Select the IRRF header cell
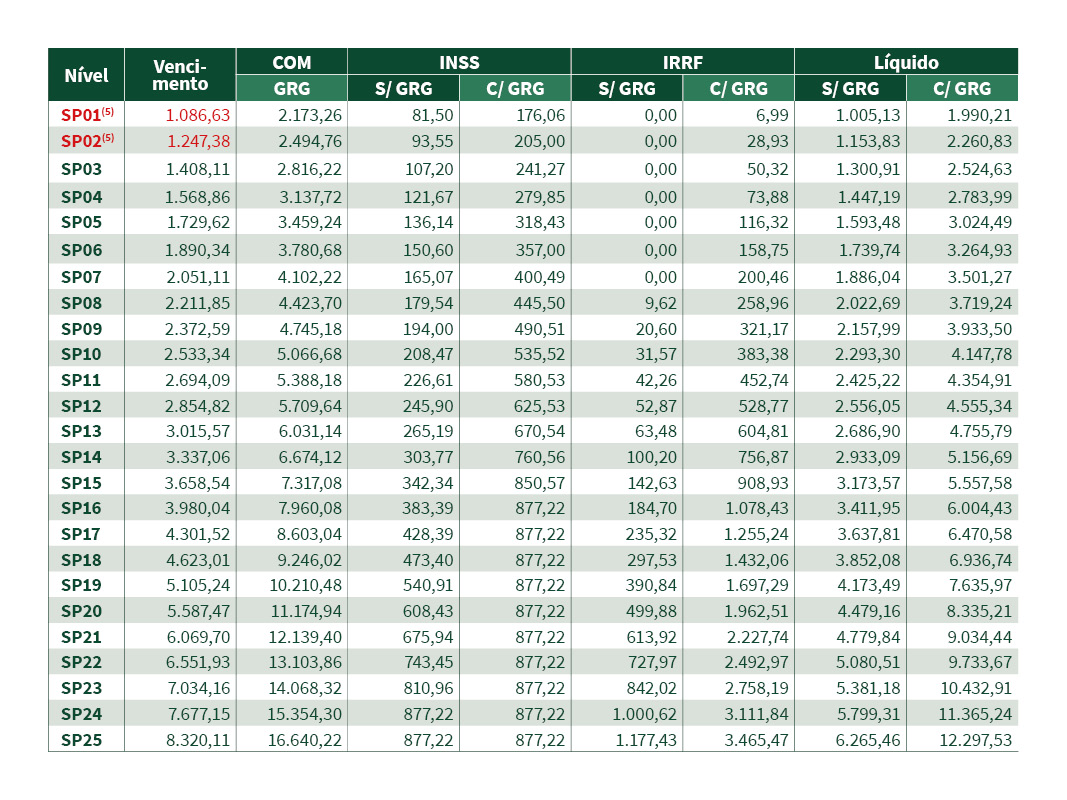 682,62
